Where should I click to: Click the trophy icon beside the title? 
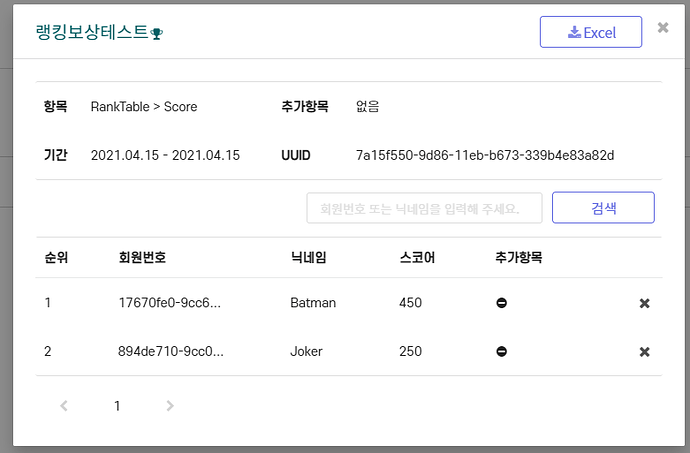(x=157, y=34)
